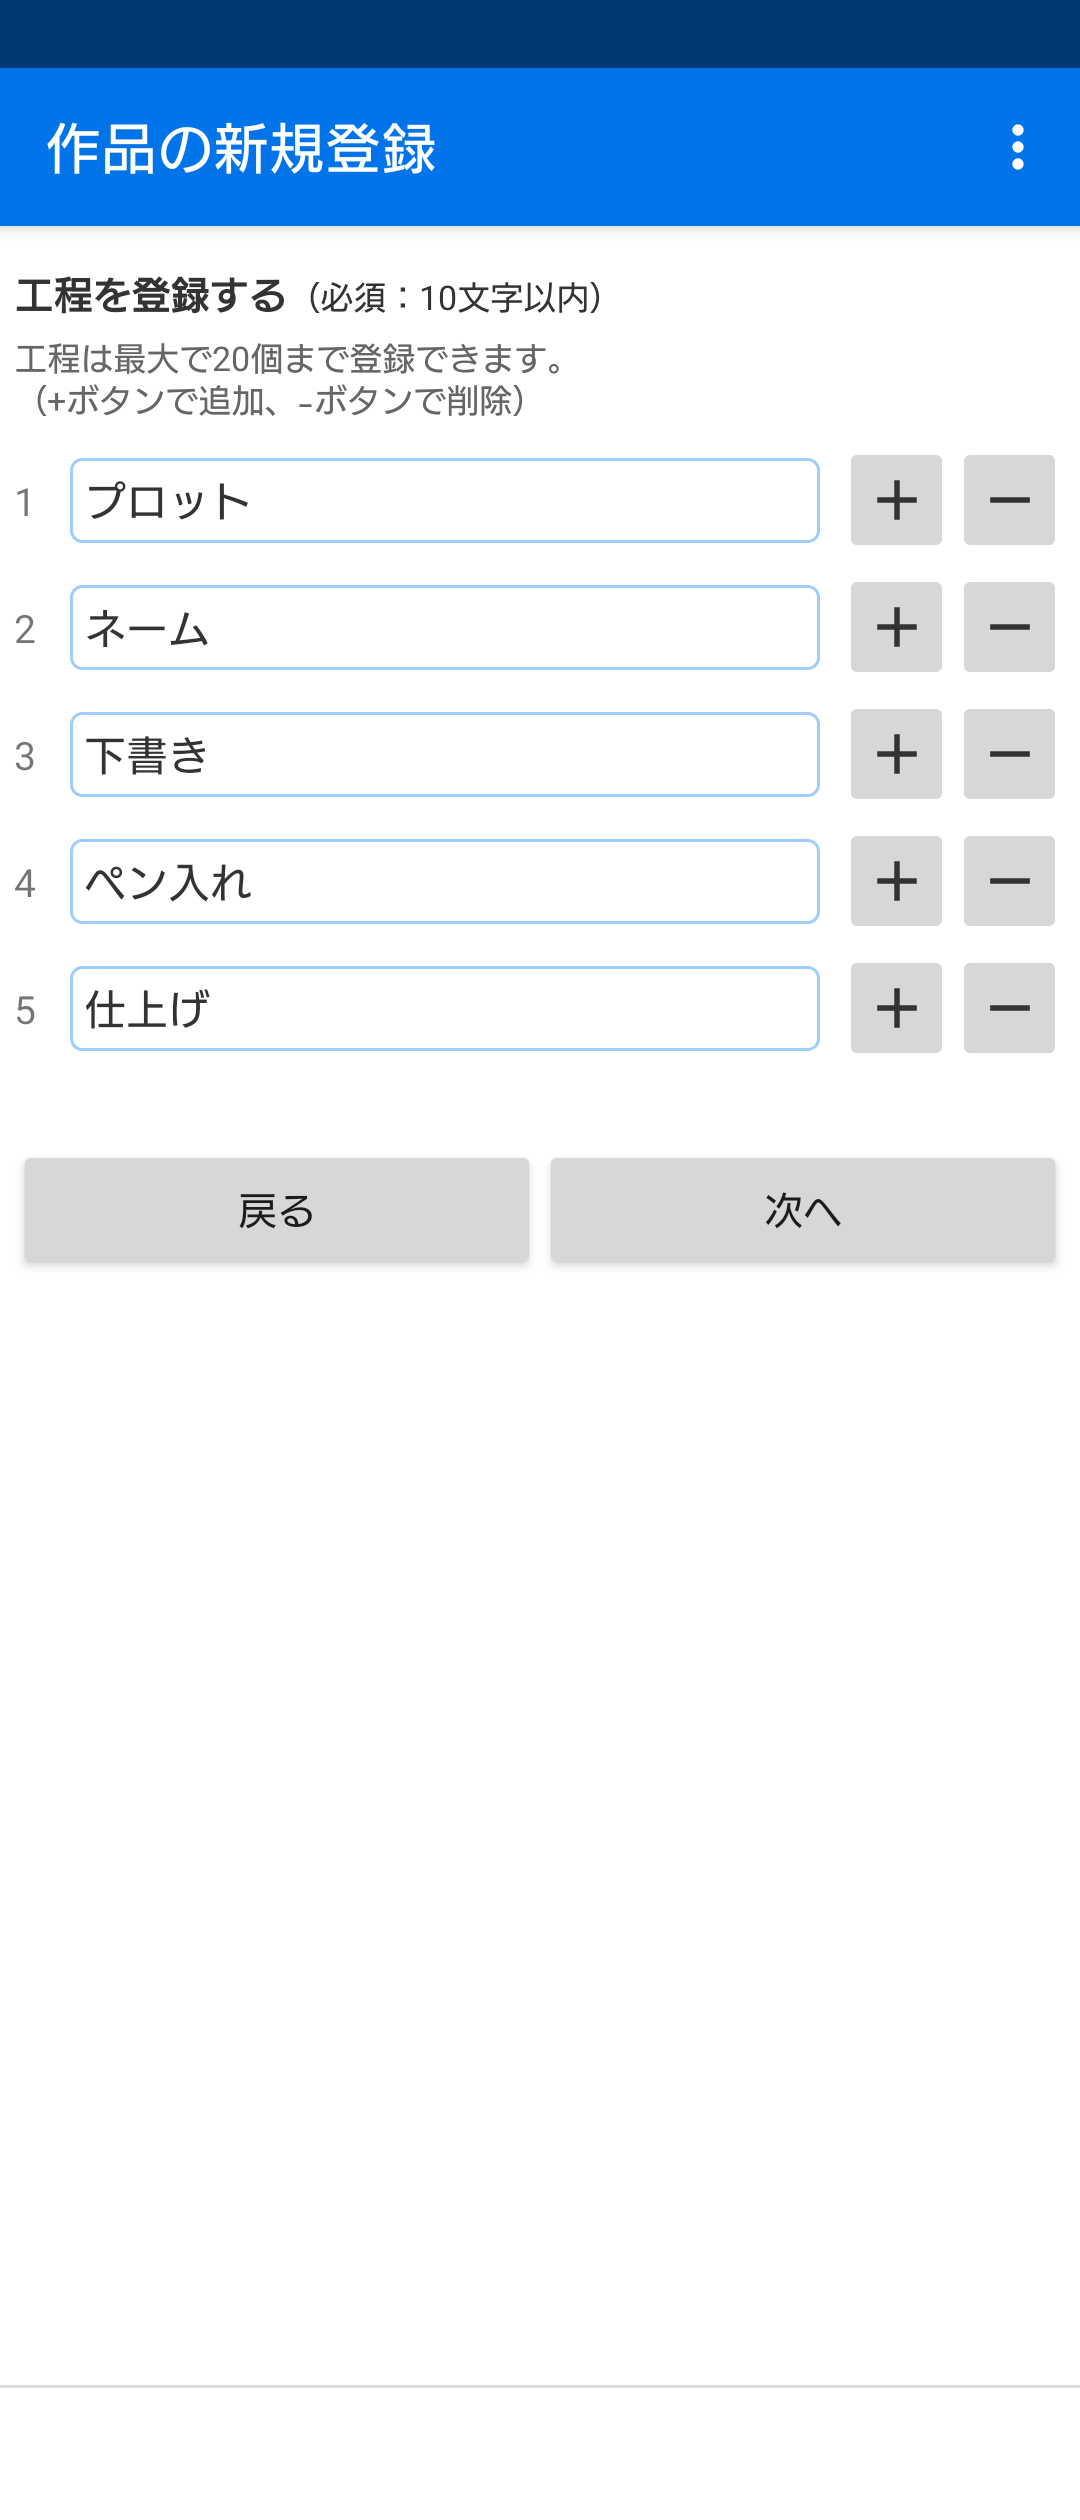1080x2520 pixels.
Task: Click the 下書き step field
Action: [444, 755]
